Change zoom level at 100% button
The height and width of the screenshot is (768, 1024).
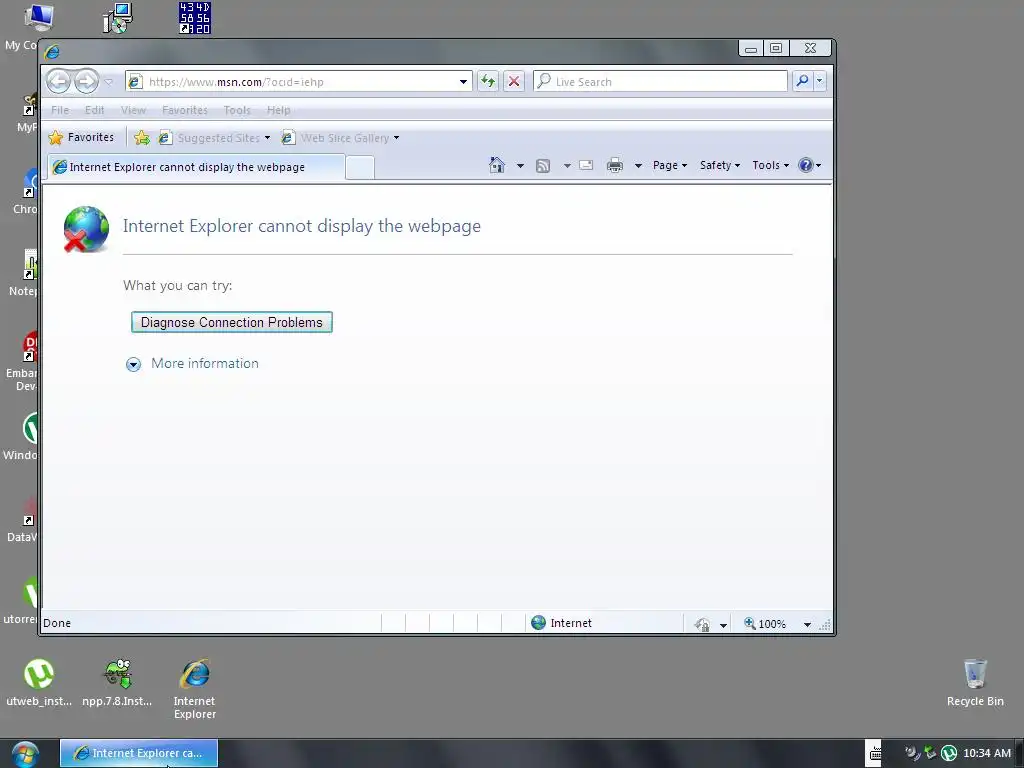(x=765, y=624)
